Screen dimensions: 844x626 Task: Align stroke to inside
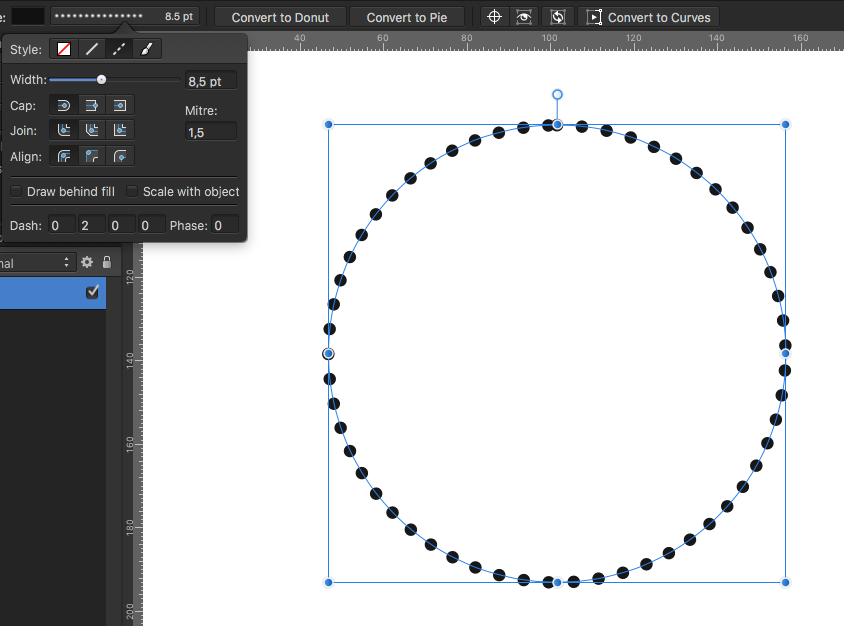[92, 156]
